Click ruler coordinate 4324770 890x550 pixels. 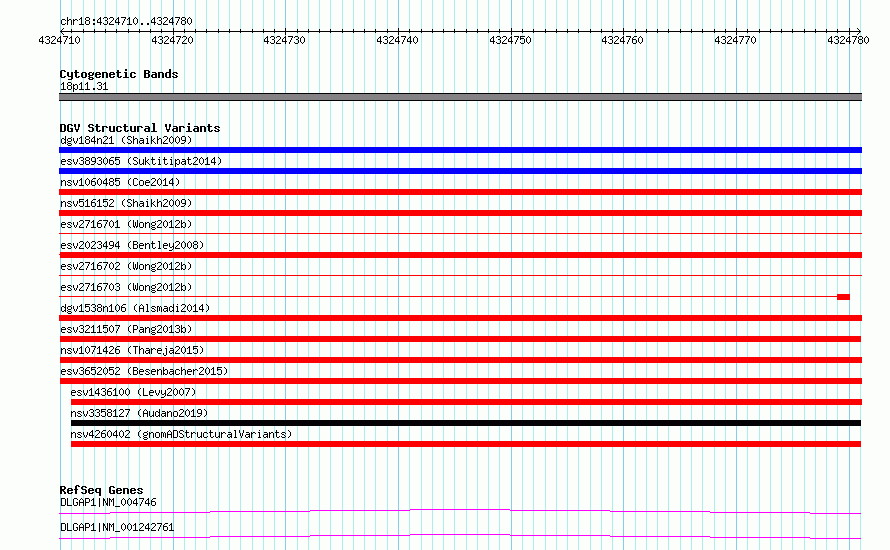[x=736, y=40]
